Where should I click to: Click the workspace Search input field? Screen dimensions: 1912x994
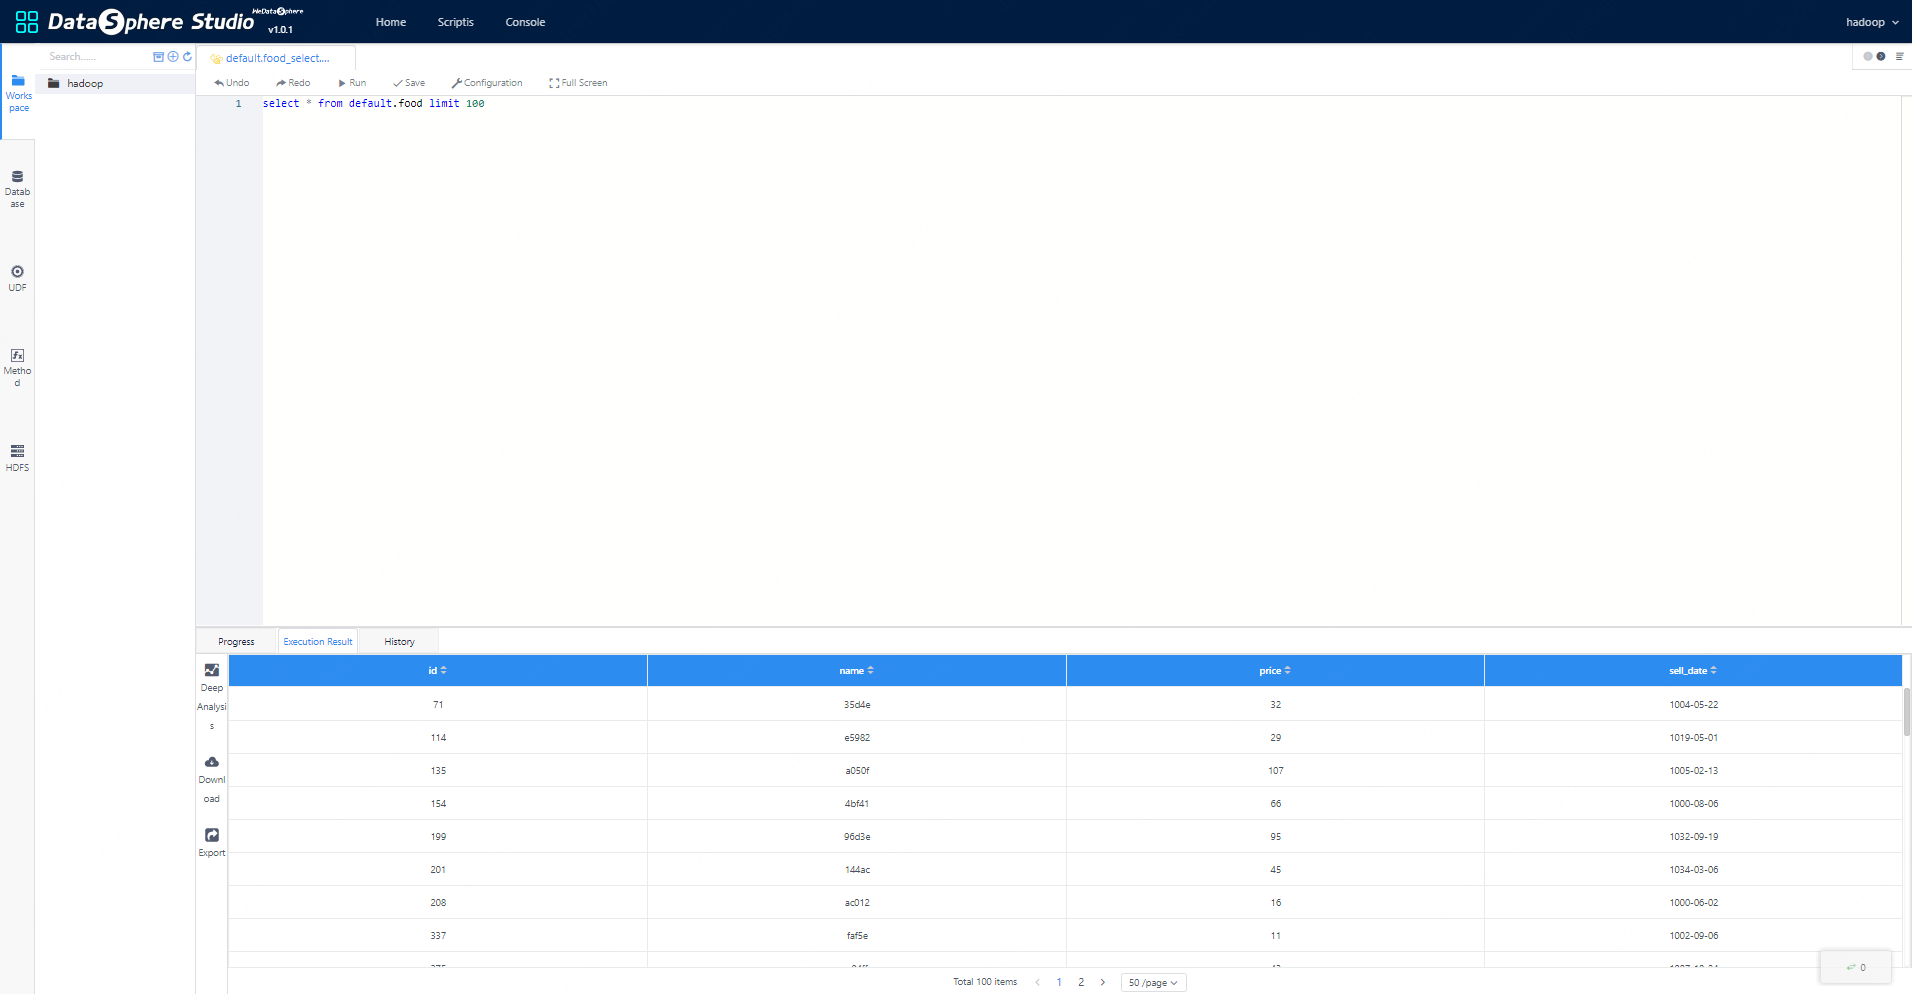[95, 57]
